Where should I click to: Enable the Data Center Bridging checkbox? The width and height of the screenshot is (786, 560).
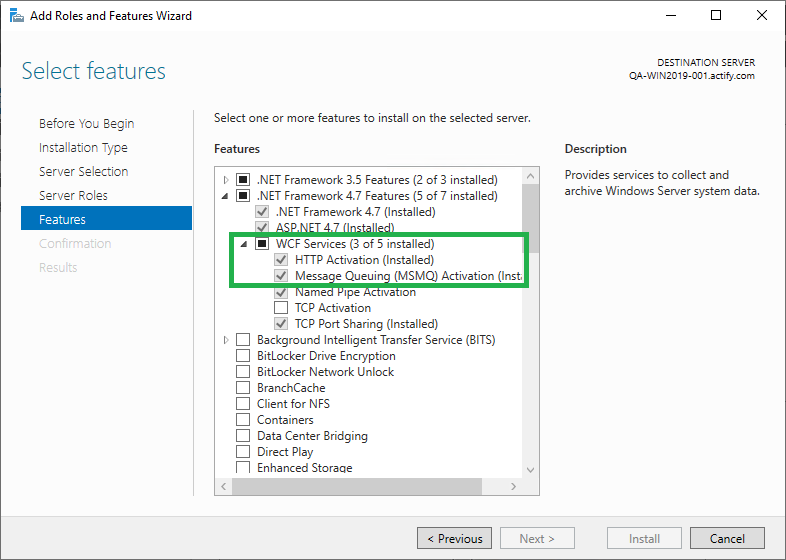point(243,436)
